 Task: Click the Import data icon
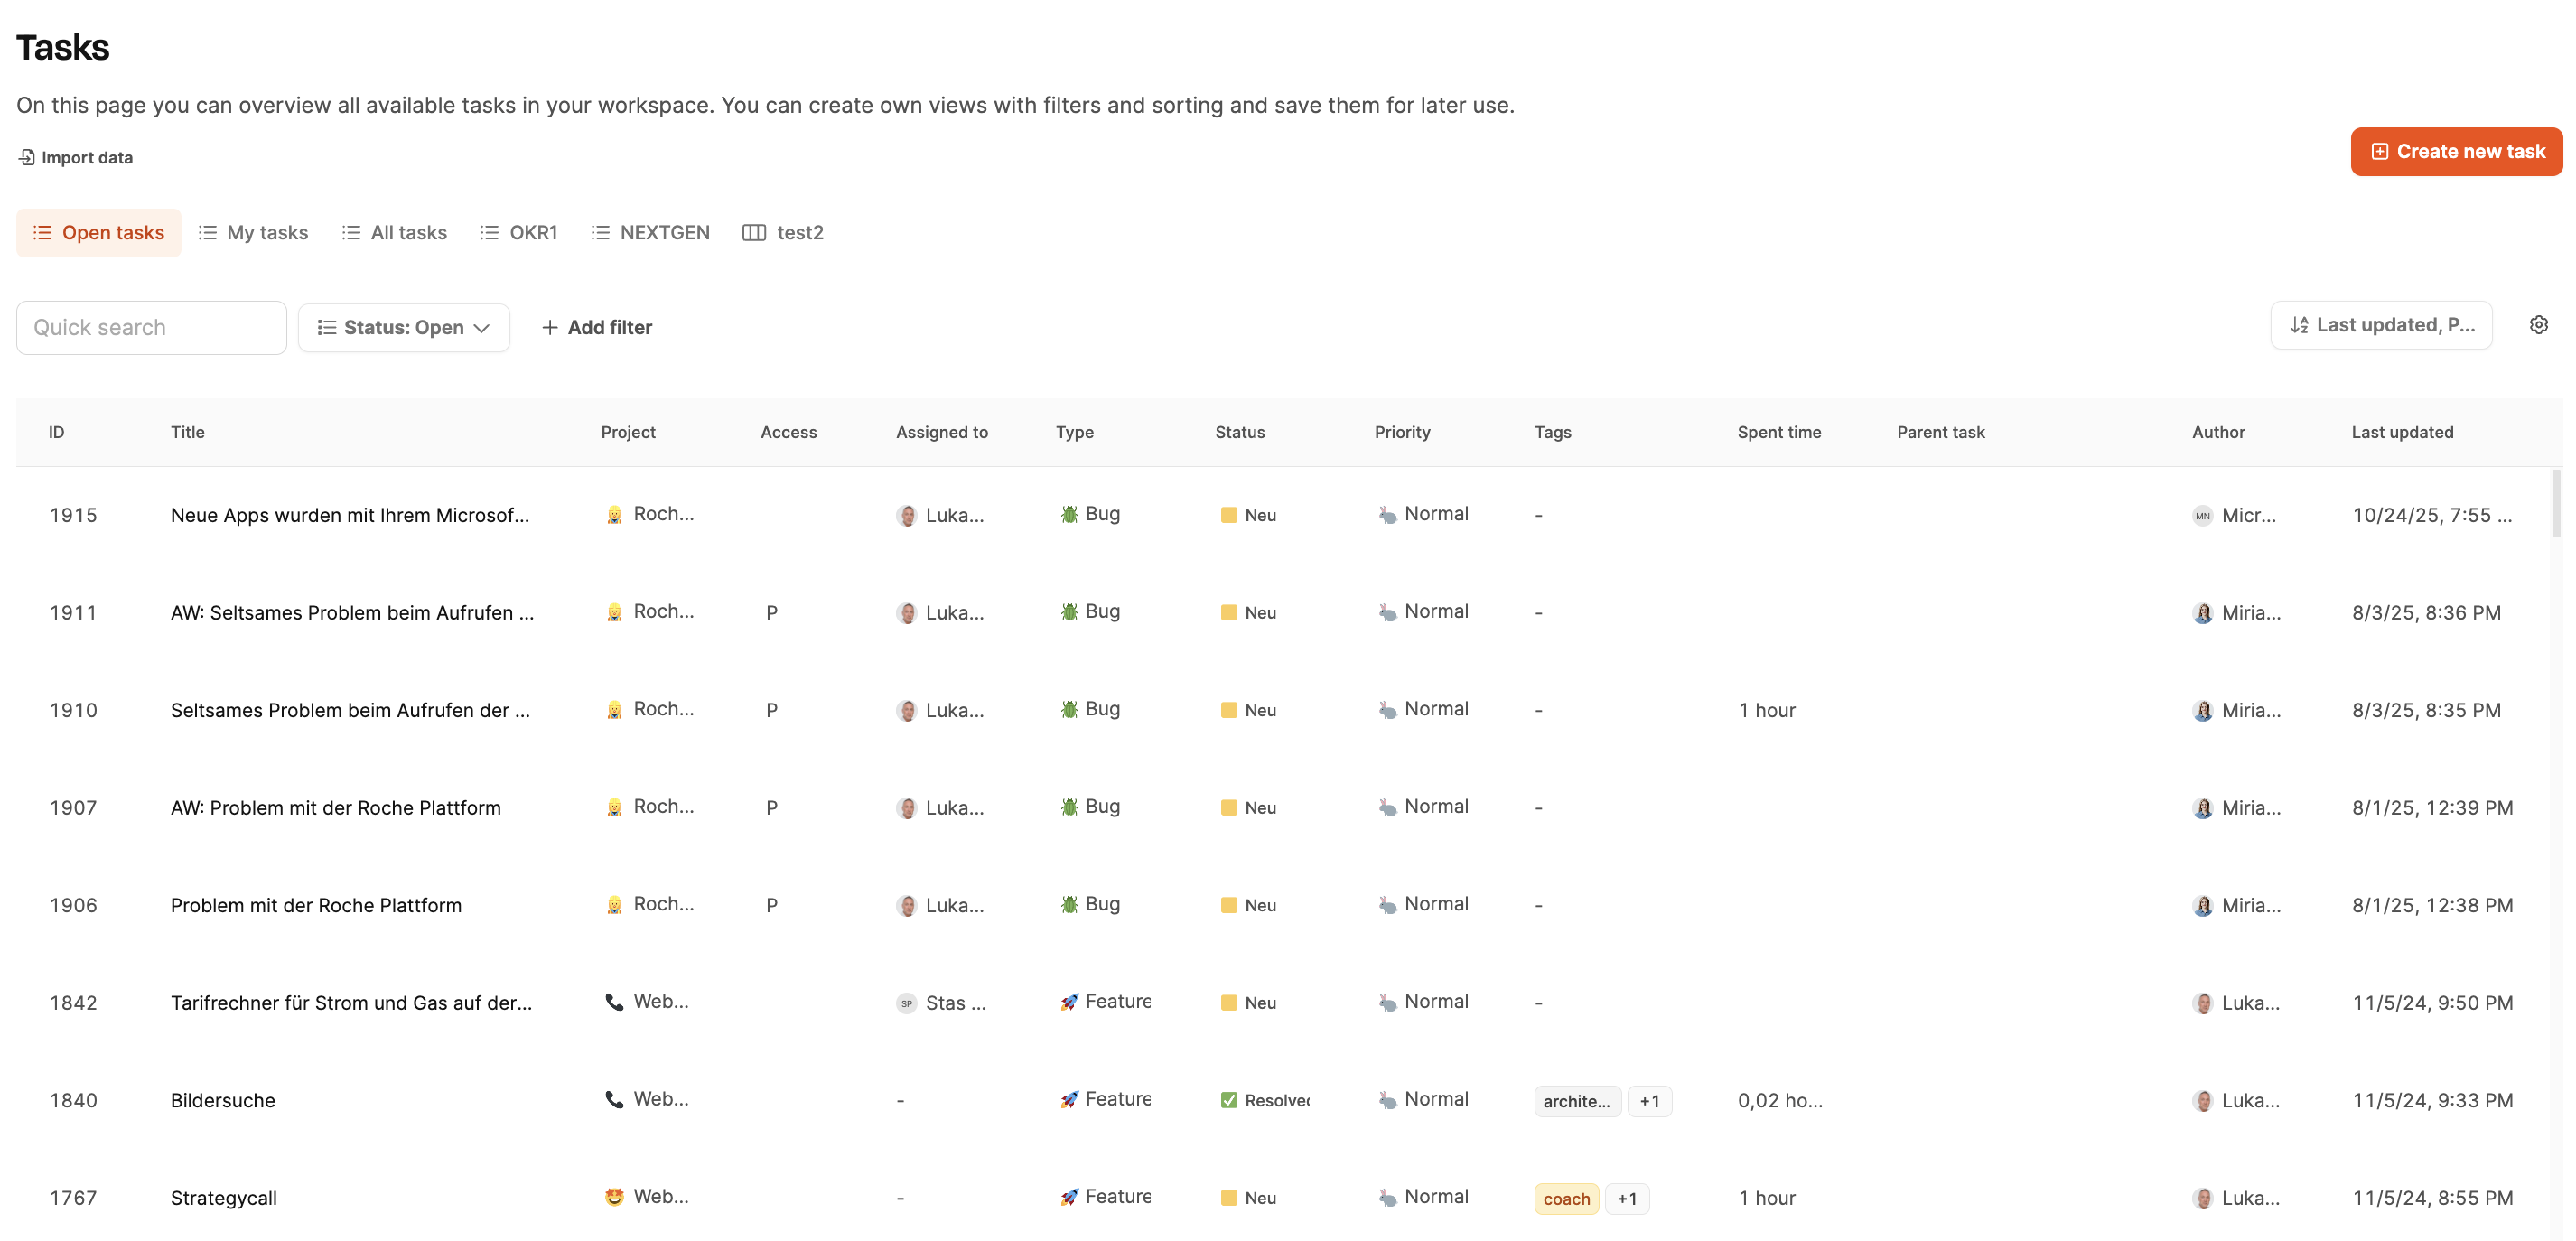click(27, 157)
